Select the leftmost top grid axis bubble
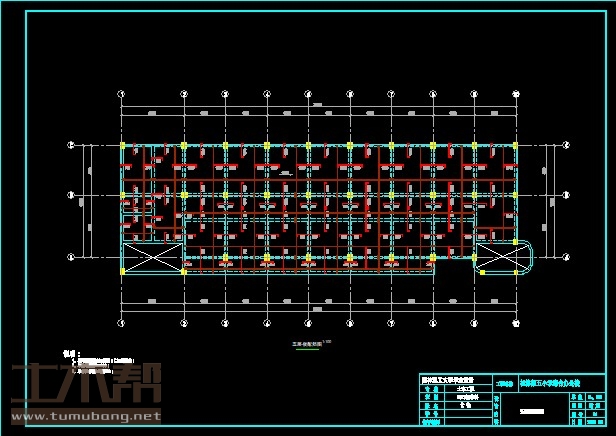This screenshot has width=616, height=436. [122, 93]
